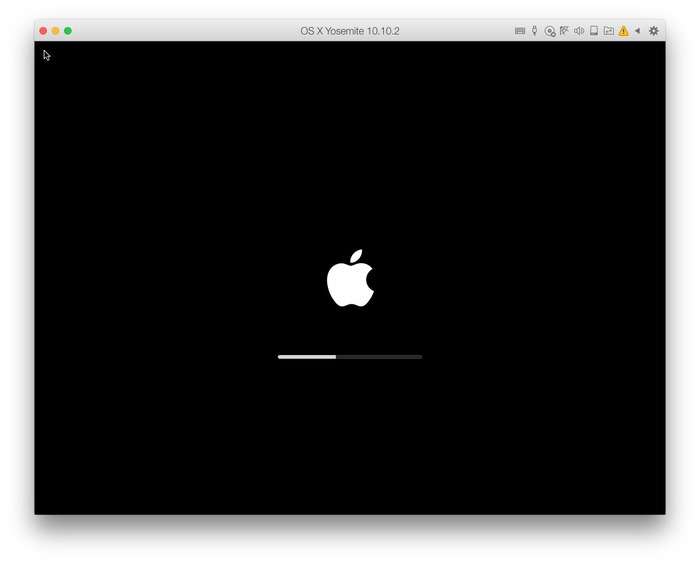This screenshot has height=564, width=700.
Task: Open the tablet device icon in the title bar
Action: pos(594,31)
